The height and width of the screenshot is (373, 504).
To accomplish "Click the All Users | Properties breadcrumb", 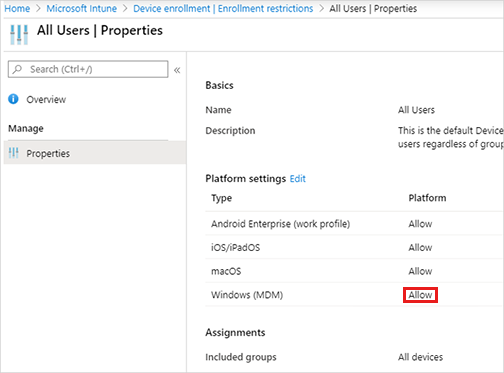I will pyautogui.click(x=373, y=8).
